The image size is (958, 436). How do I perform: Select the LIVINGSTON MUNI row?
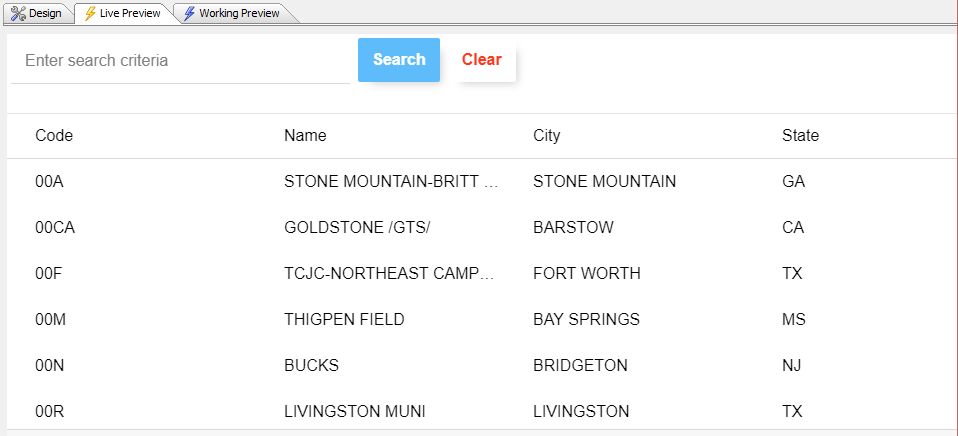point(483,409)
